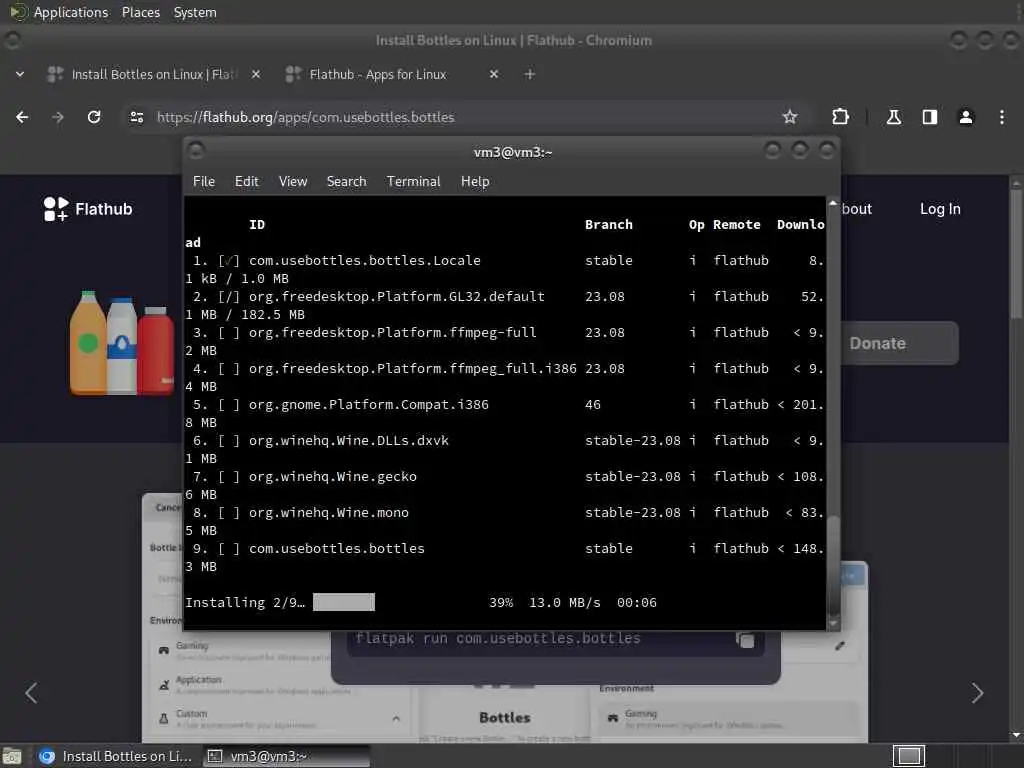Open the Chromium extensions puzzle icon
The image size is (1024, 768).
[840, 117]
